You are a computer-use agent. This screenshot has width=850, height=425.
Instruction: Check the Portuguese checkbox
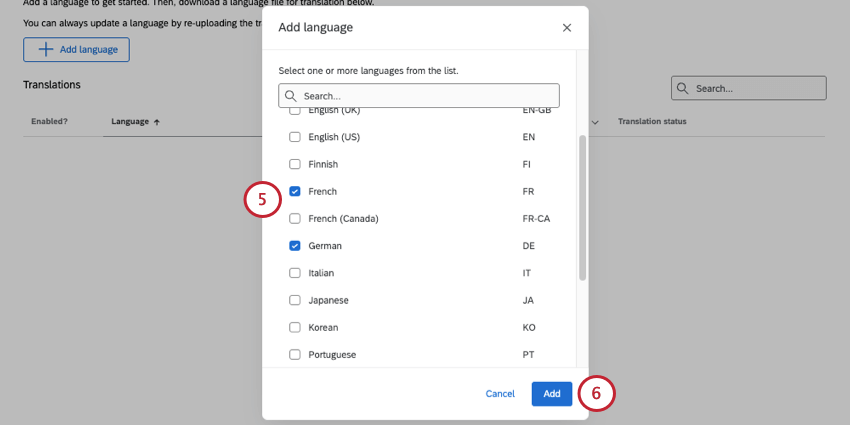295,354
